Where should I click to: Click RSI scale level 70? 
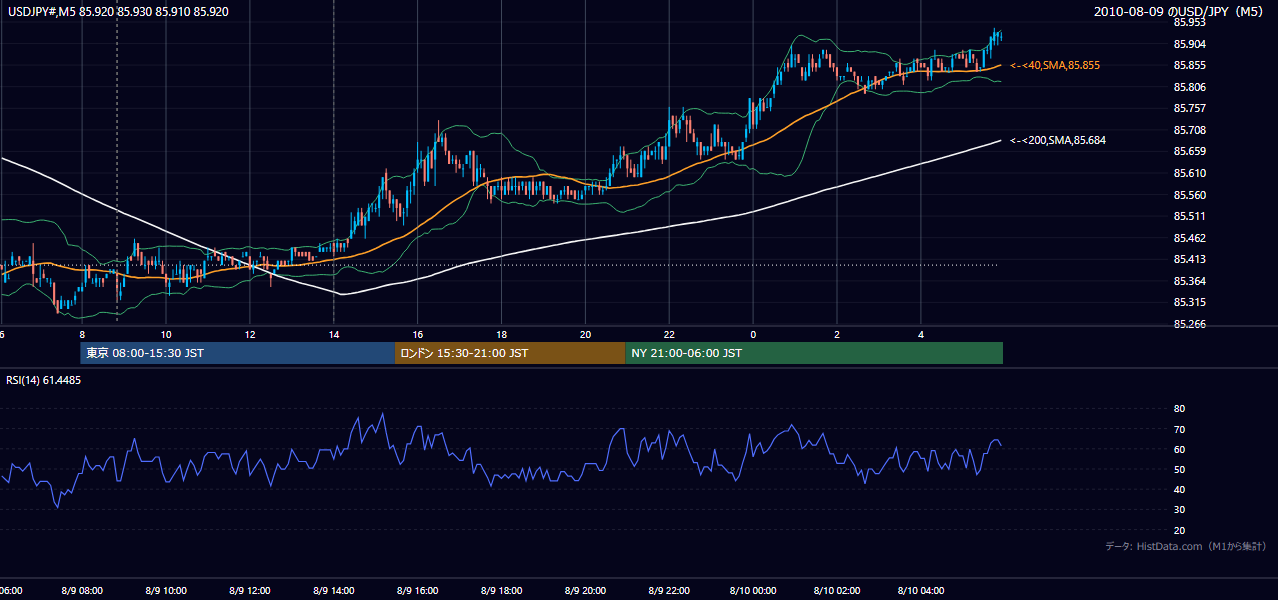coord(1179,429)
